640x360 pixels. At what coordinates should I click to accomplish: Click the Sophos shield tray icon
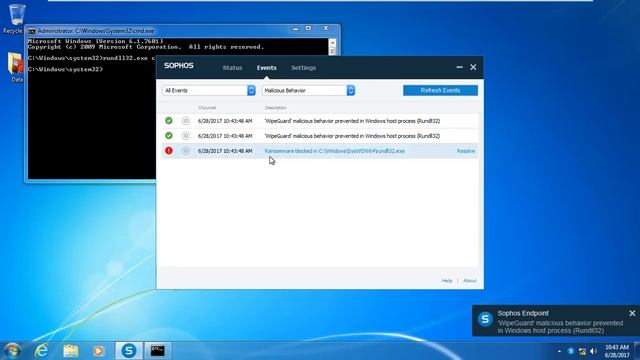(571, 351)
